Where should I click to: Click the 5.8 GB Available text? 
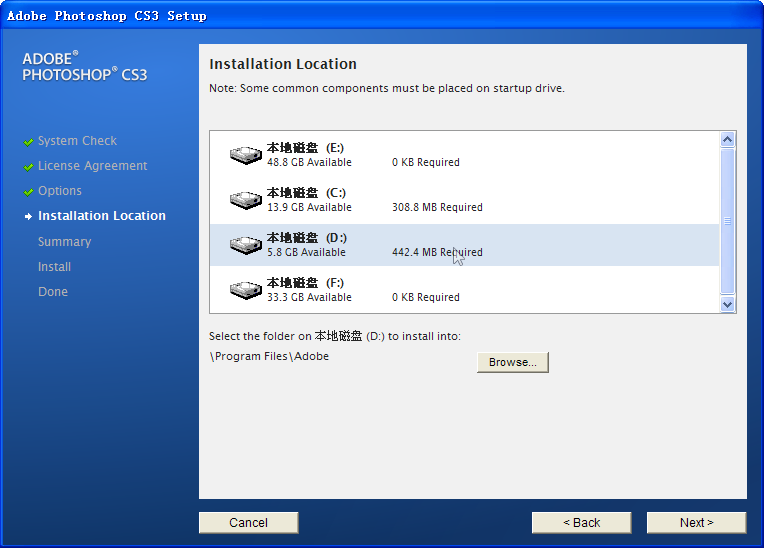(306, 252)
